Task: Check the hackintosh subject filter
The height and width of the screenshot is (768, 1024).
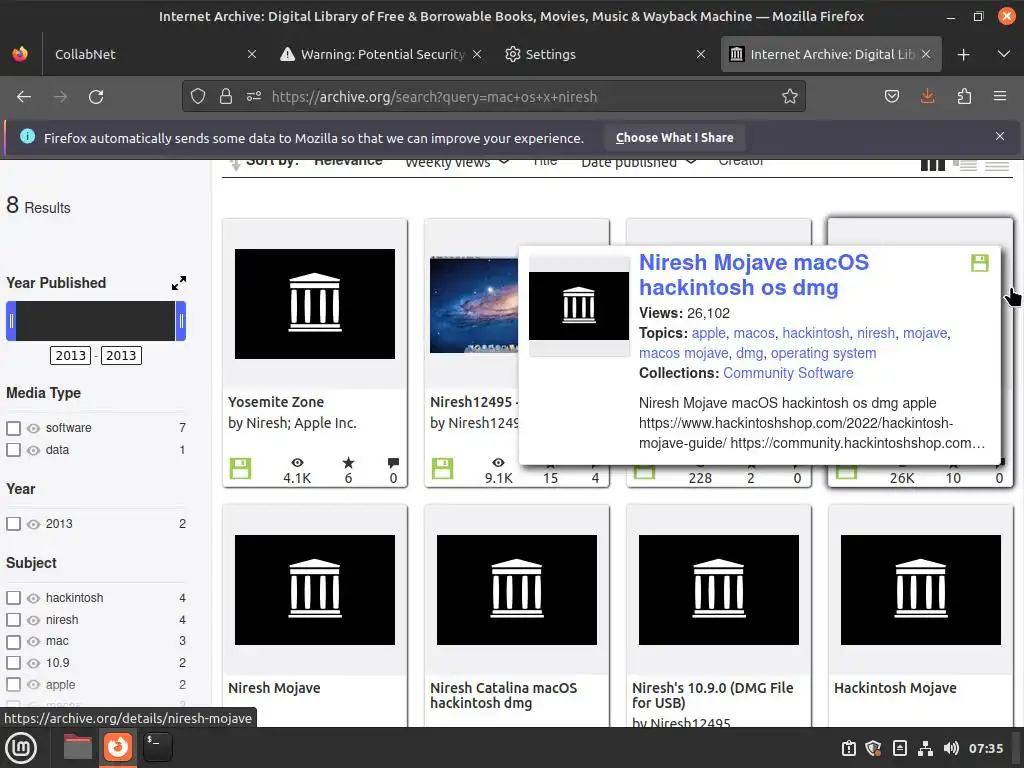Action: (13, 598)
